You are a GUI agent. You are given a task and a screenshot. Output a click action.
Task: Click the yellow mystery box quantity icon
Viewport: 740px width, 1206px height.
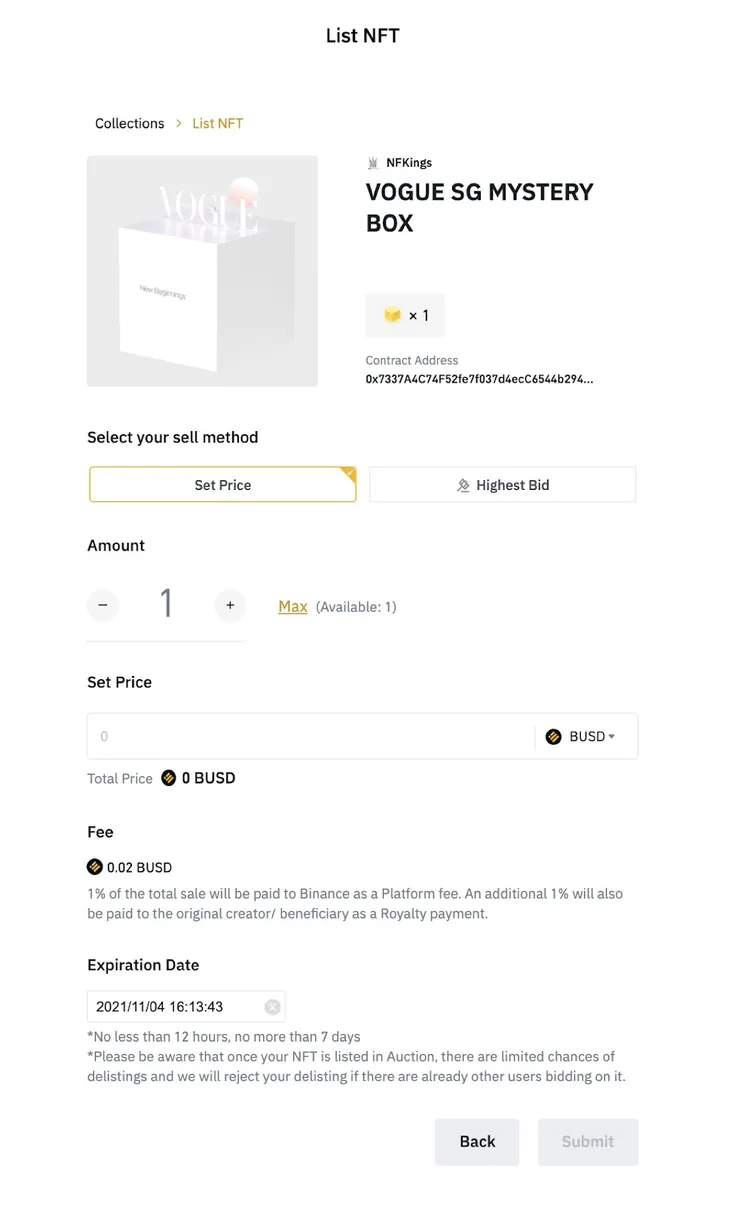(392, 316)
